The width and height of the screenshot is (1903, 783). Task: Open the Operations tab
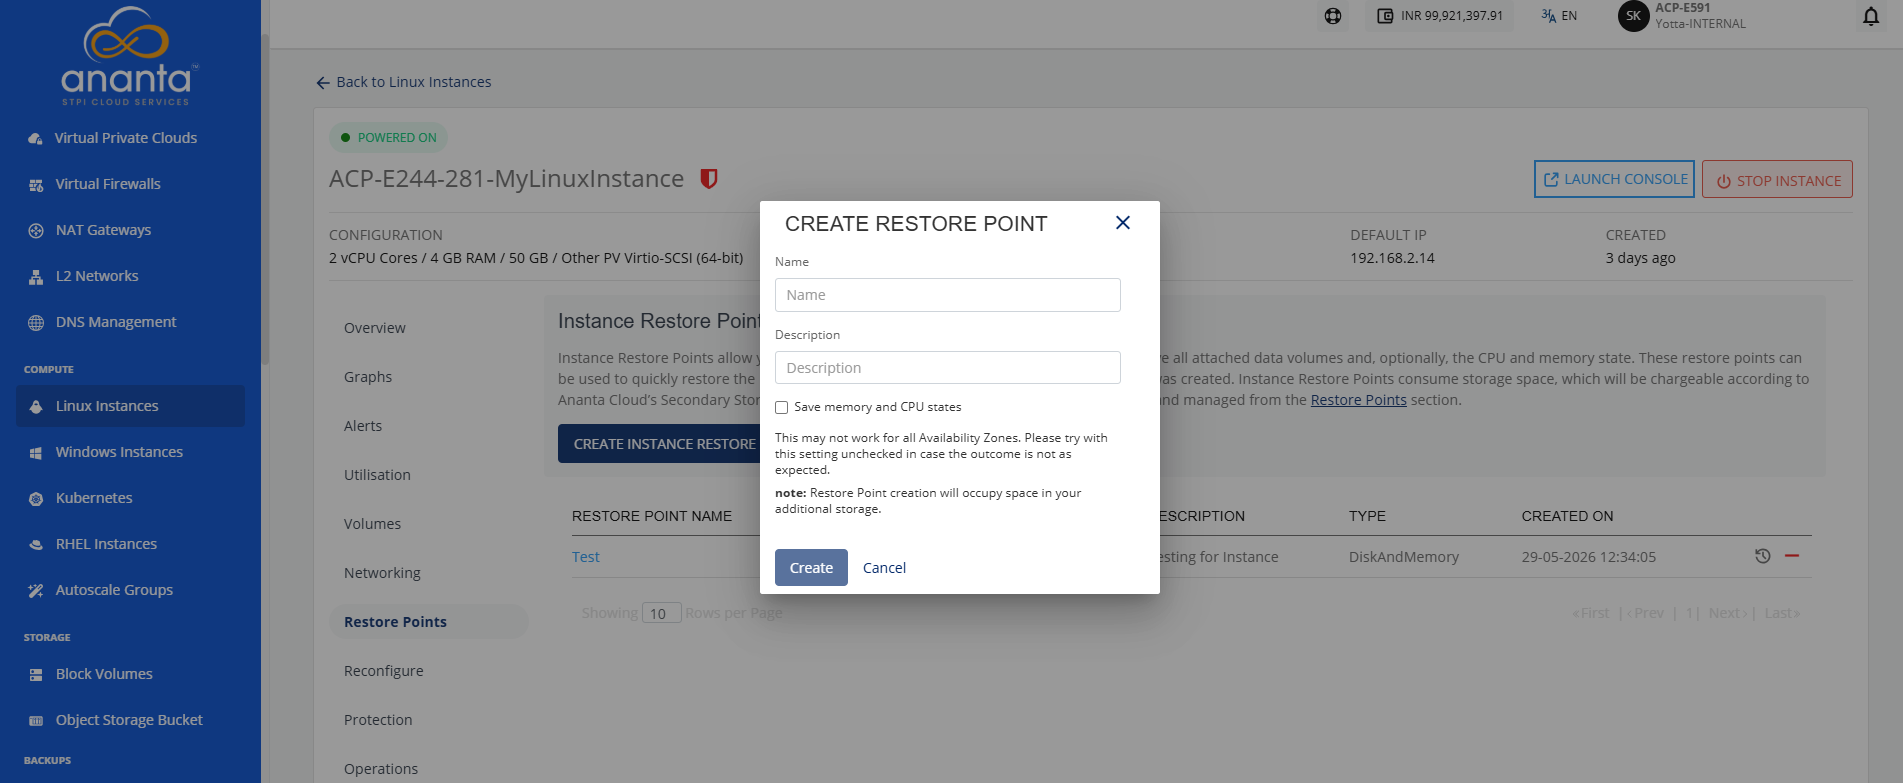pyautogui.click(x=381, y=769)
